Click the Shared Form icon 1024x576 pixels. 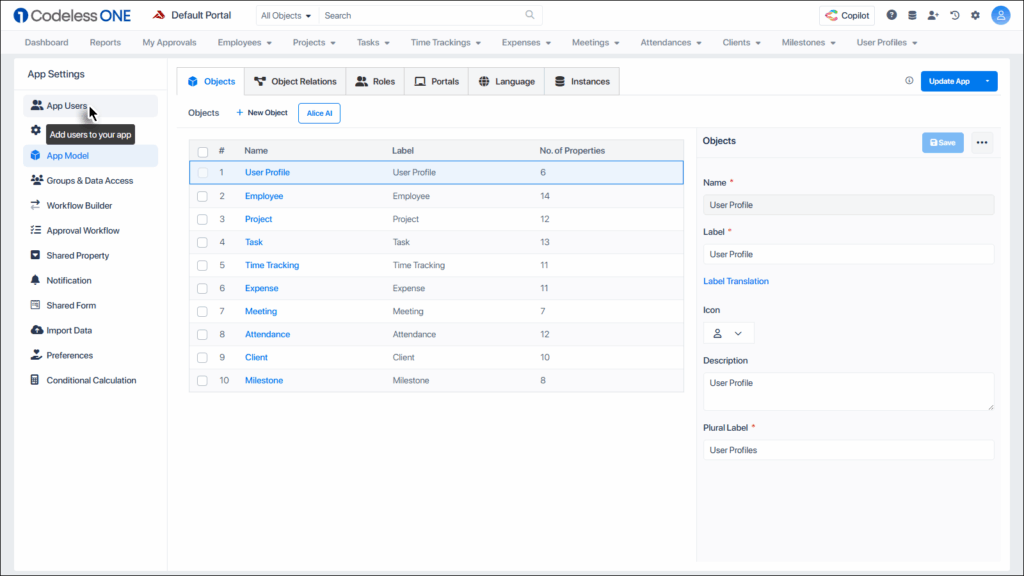click(x=35, y=305)
